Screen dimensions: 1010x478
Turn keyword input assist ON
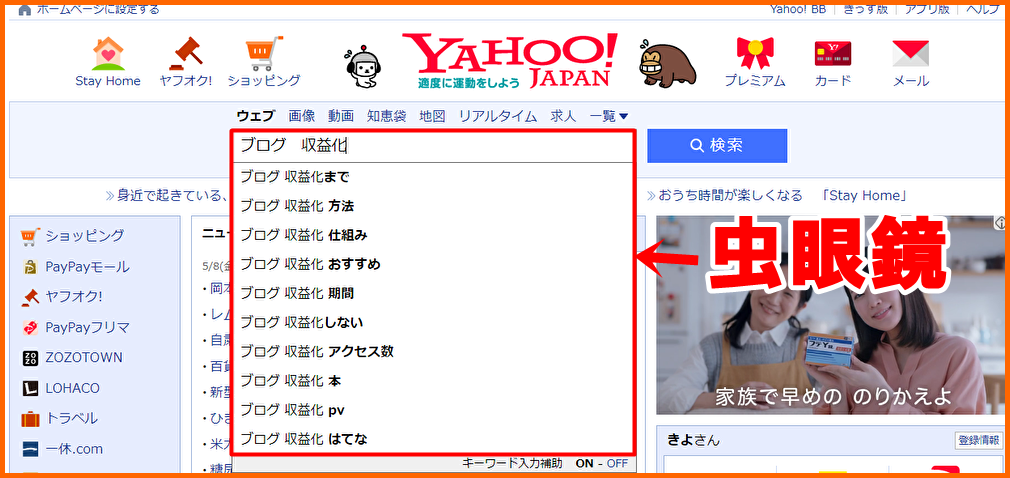tap(584, 463)
